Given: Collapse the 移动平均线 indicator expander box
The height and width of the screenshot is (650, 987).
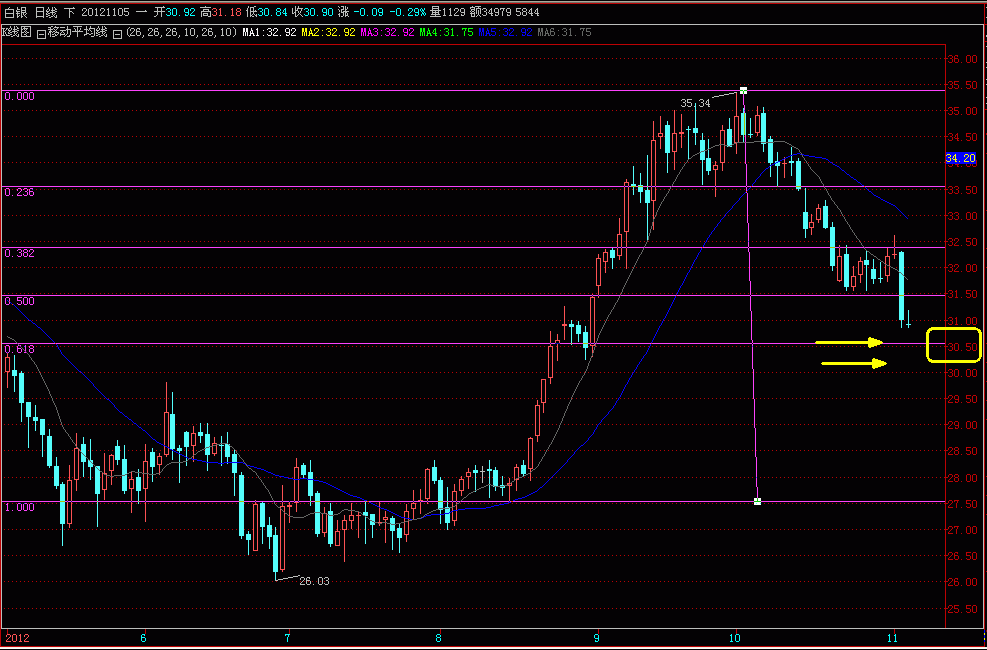Looking at the screenshot, I should [x=42, y=35].
